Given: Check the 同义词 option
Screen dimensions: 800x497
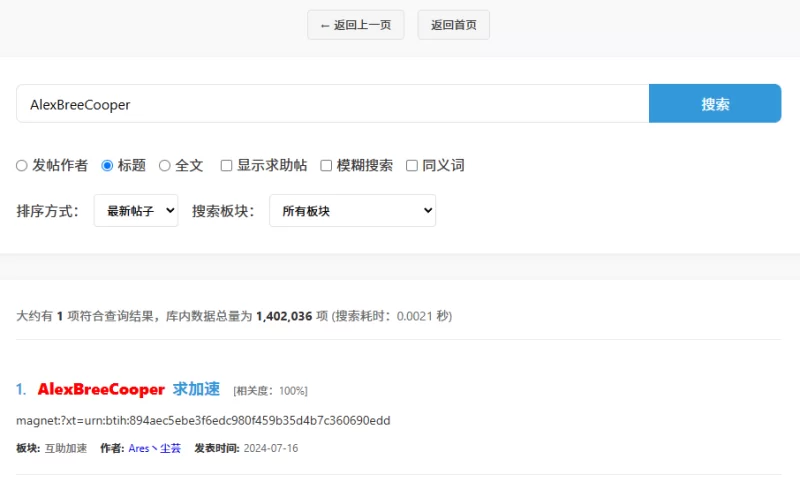Looking at the screenshot, I should (x=412, y=166).
